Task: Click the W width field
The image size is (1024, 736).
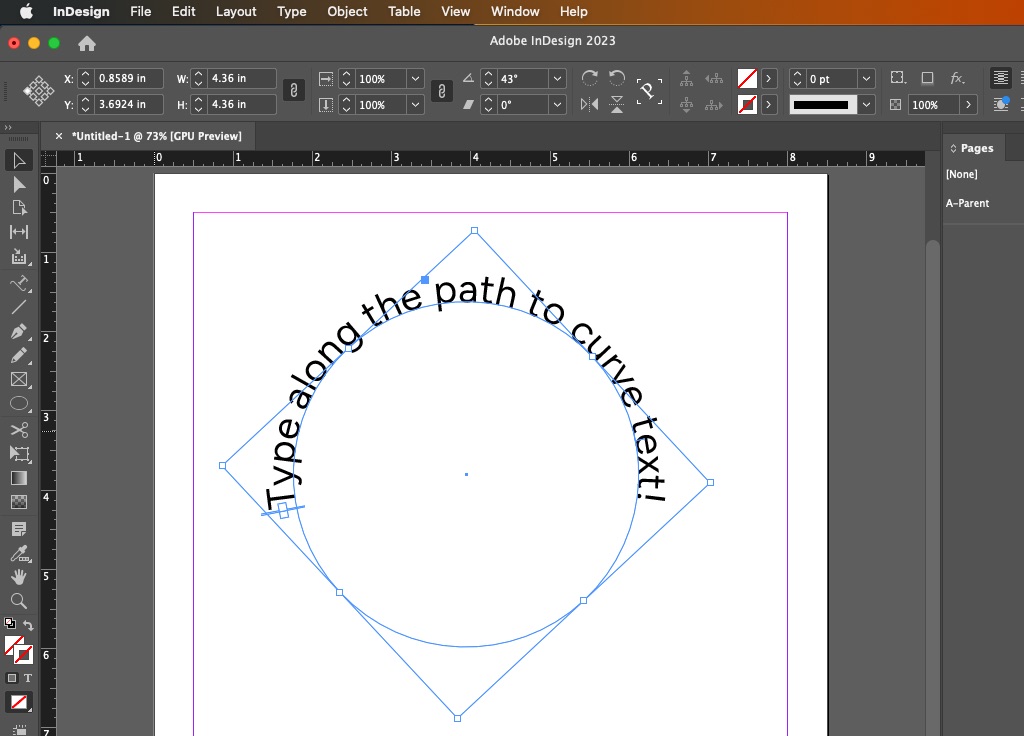Action: coord(242,78)
